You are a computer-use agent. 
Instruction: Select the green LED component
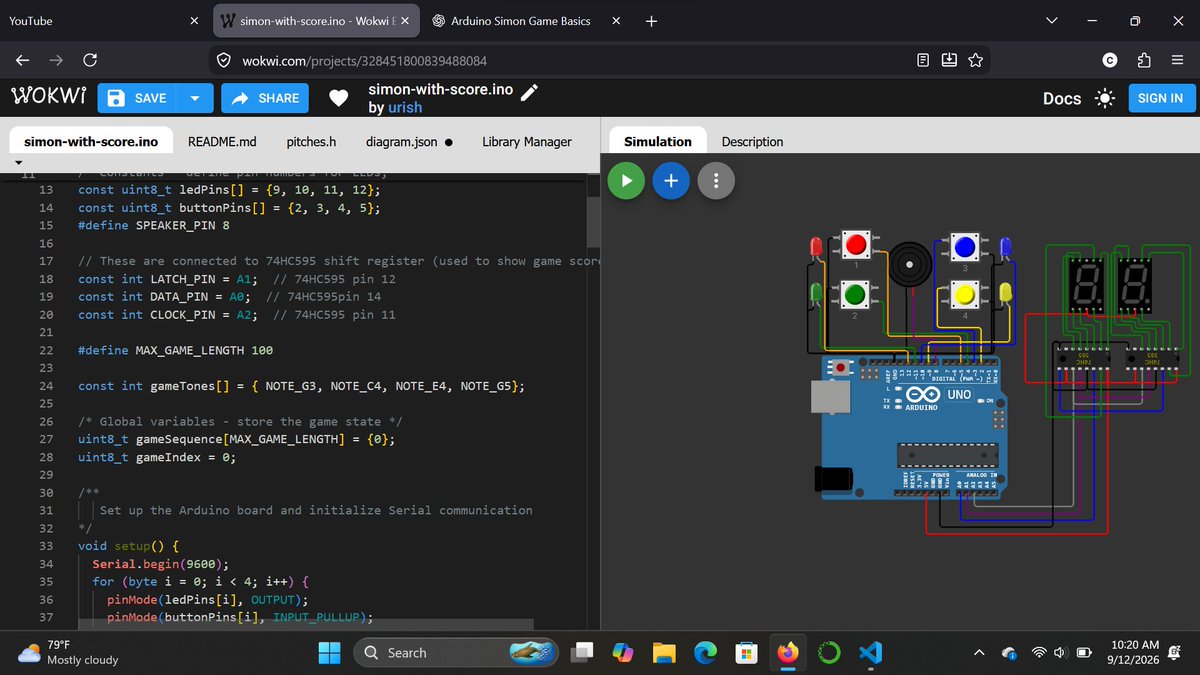(x=816, y=293)
